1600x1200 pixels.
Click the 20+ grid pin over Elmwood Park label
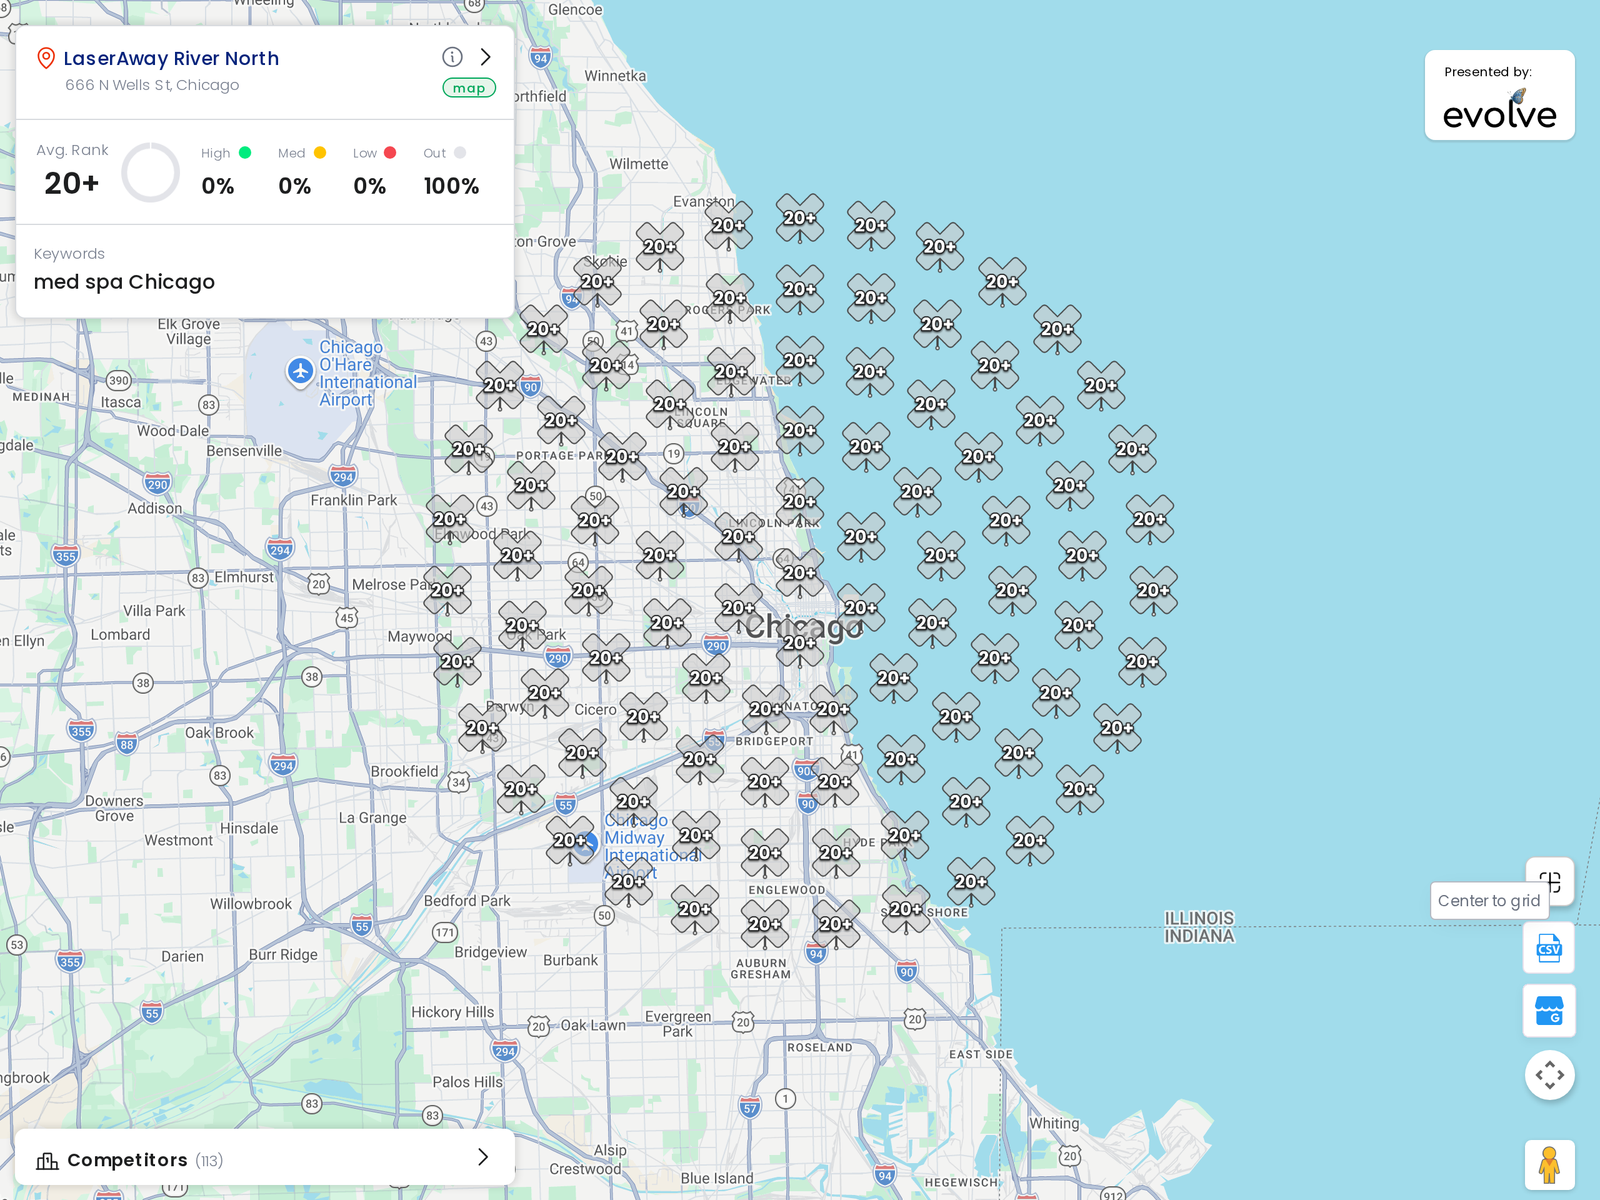tap(450, 520)
